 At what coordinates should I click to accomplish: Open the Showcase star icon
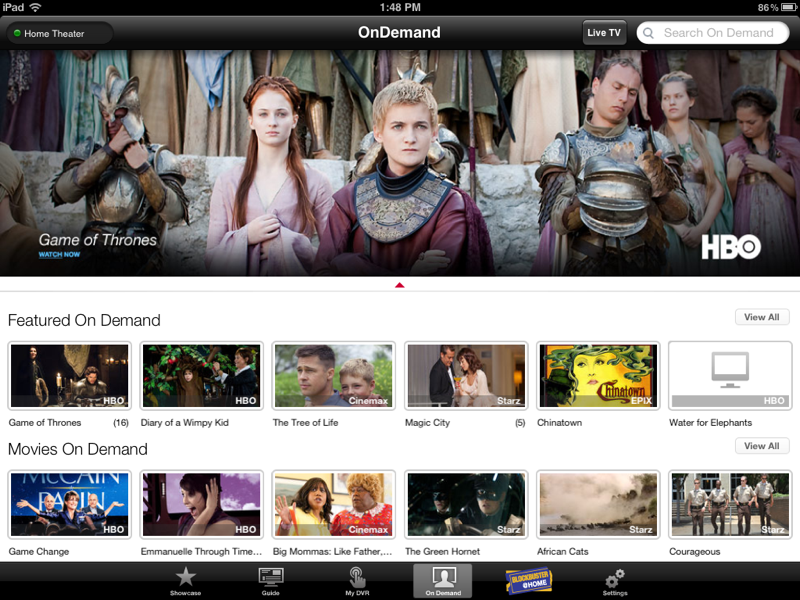(185, 577)
